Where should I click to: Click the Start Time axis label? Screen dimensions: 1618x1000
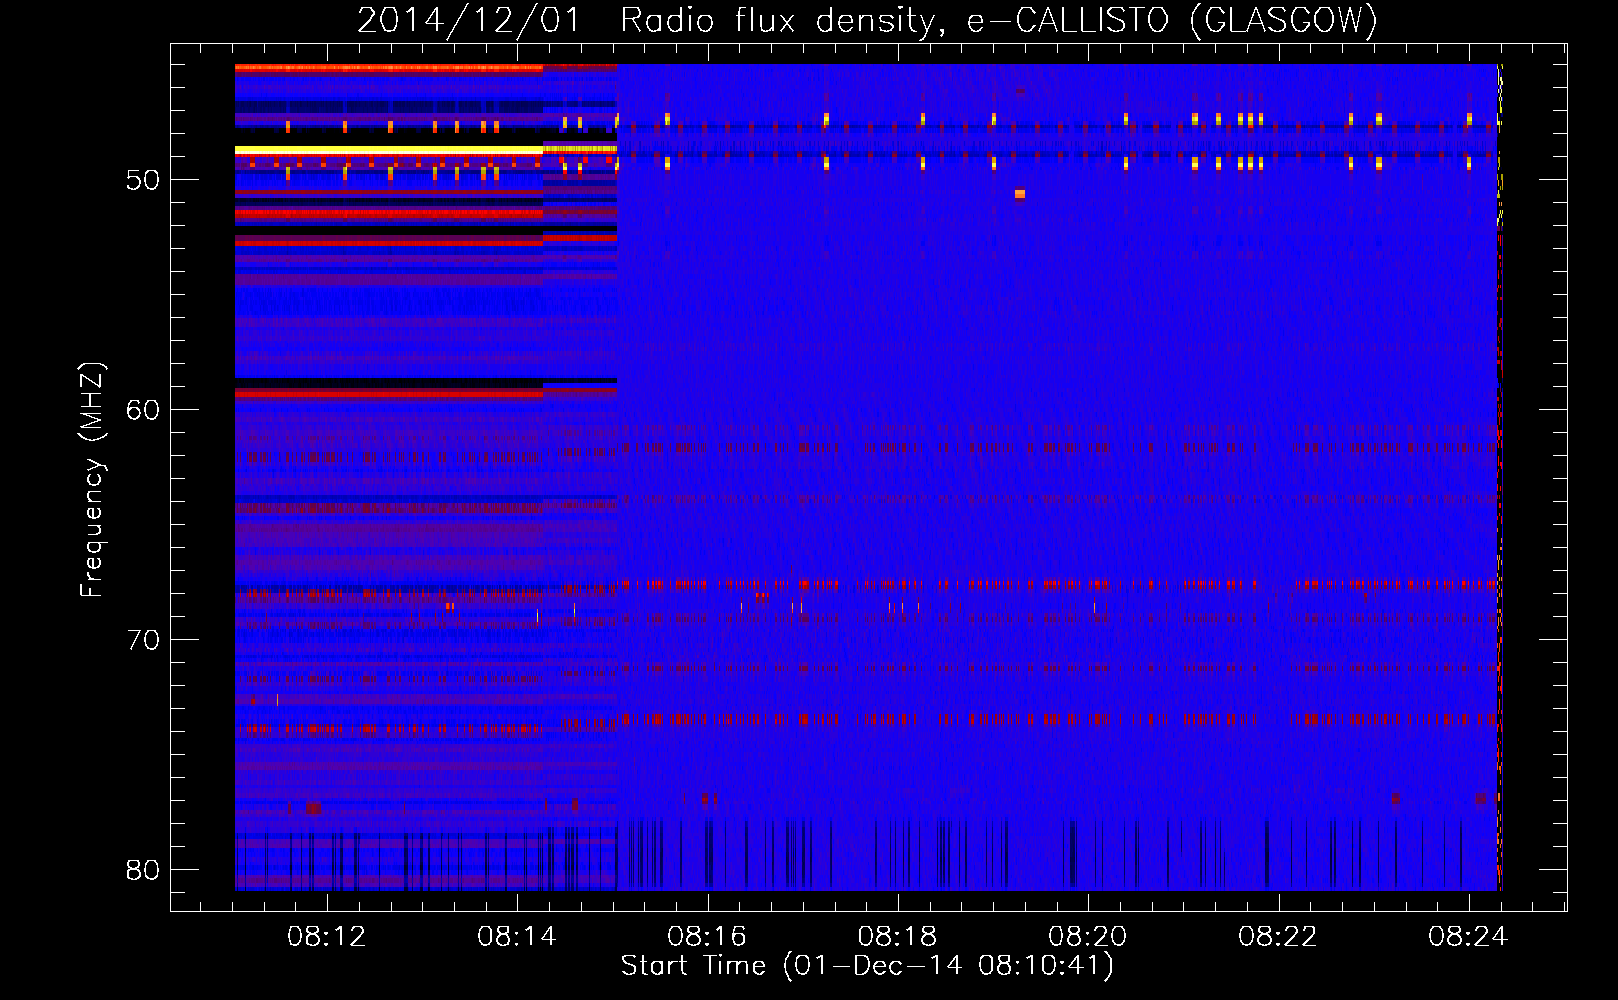click(x=867, y=966)
